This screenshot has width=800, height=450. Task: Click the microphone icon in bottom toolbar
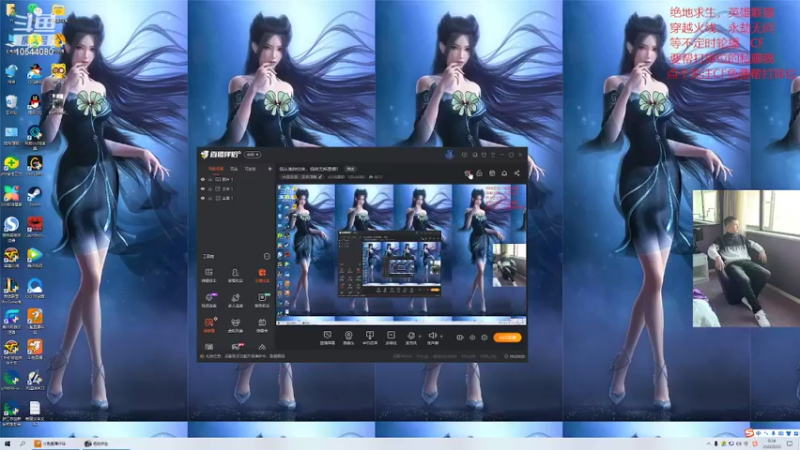point(411,336)
